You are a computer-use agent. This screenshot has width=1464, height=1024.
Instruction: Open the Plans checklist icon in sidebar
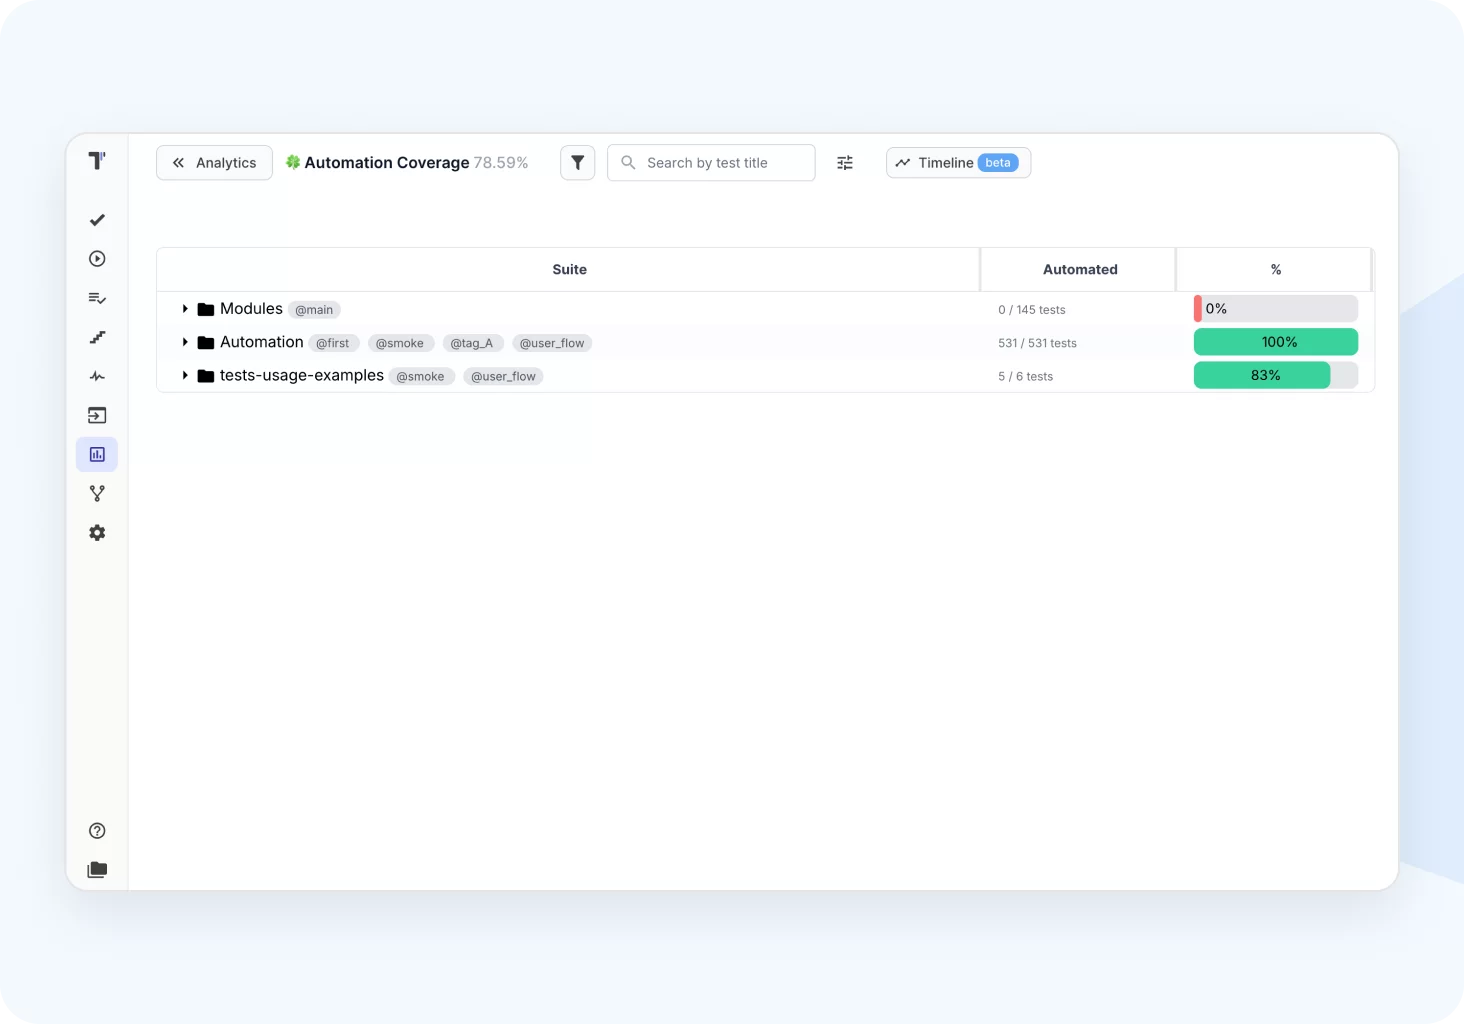(97, 298)
